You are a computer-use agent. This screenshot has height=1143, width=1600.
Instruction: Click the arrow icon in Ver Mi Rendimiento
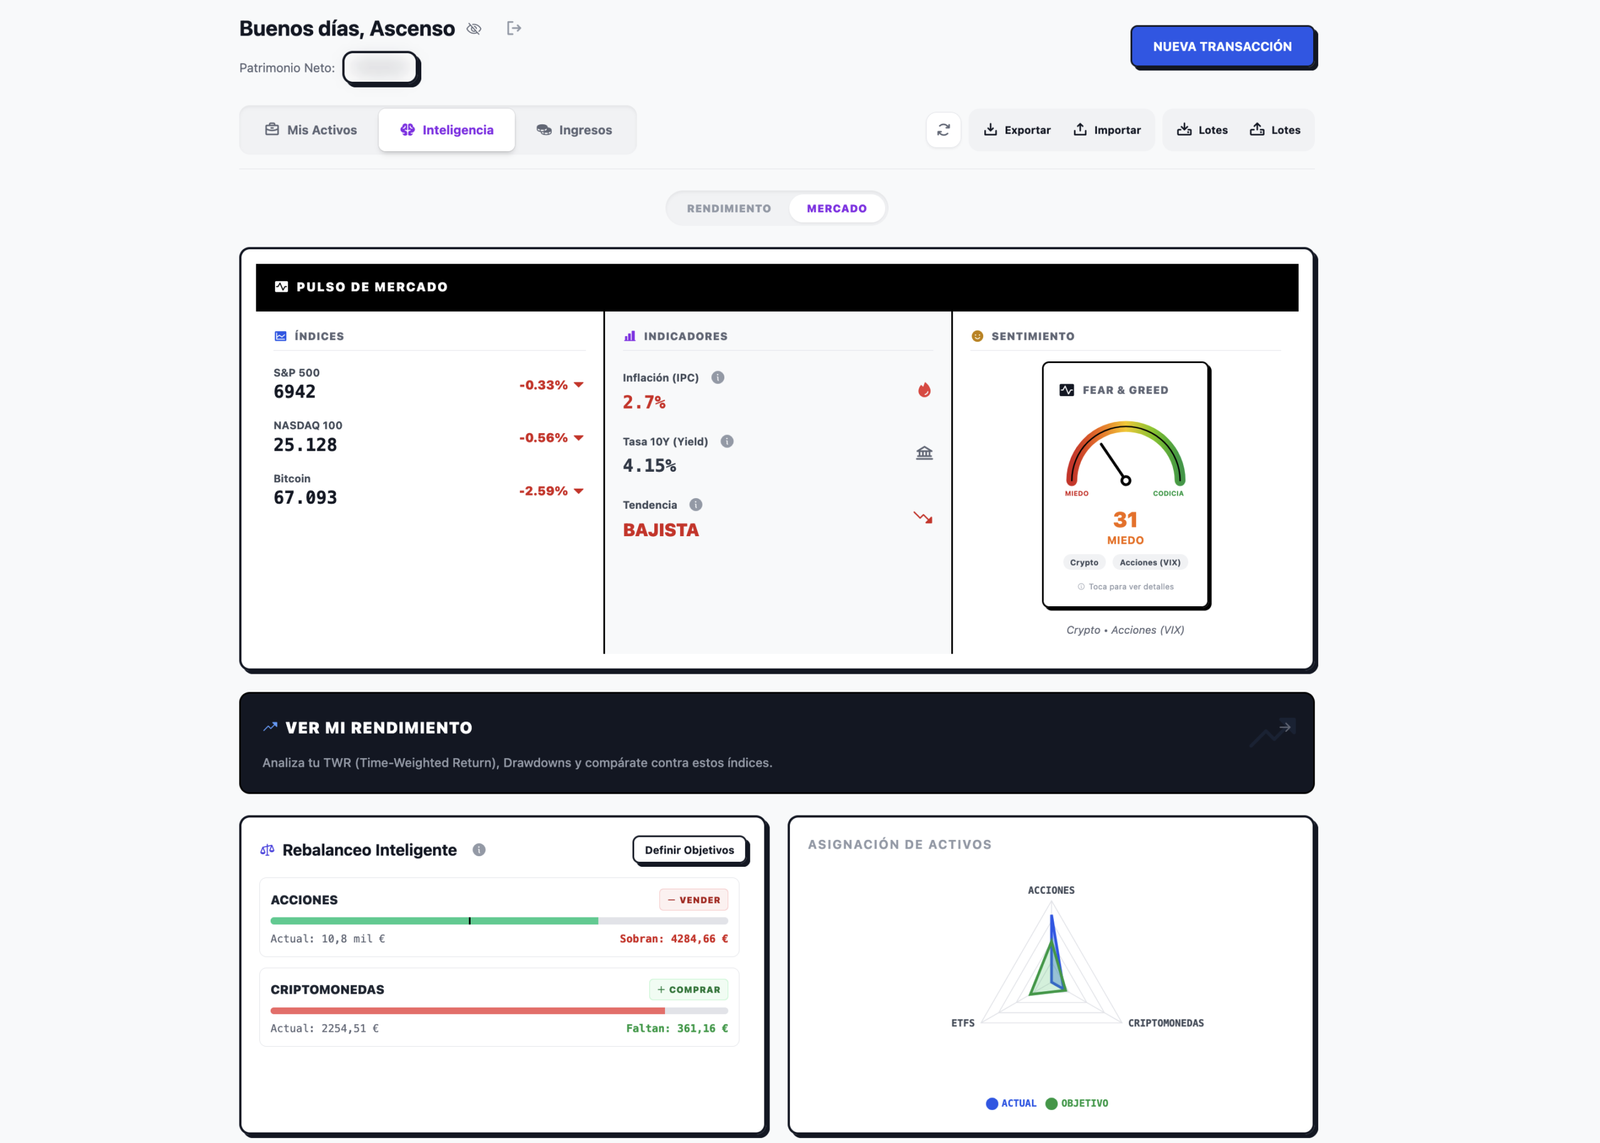pyautogui.click(x=1285, y=727)
